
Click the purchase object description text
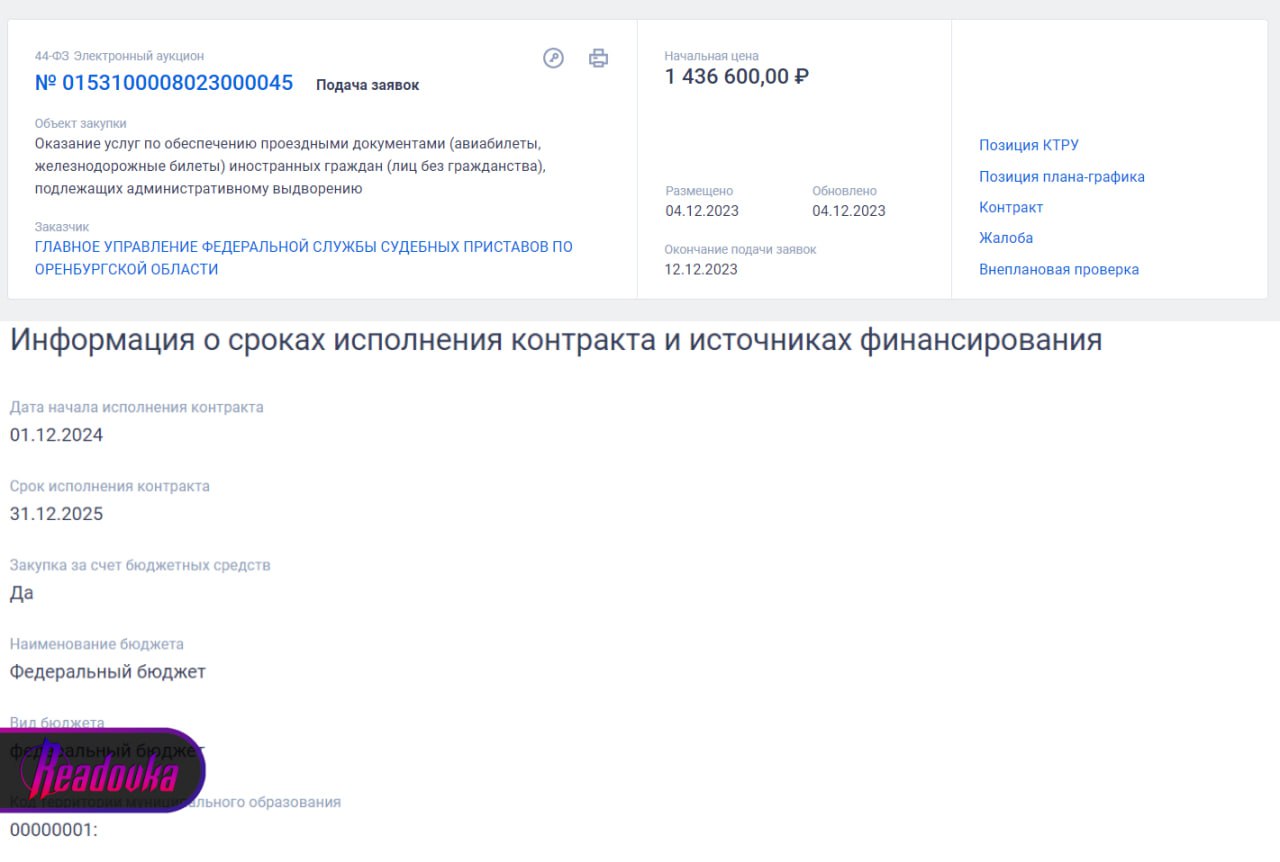pos(290,166)
